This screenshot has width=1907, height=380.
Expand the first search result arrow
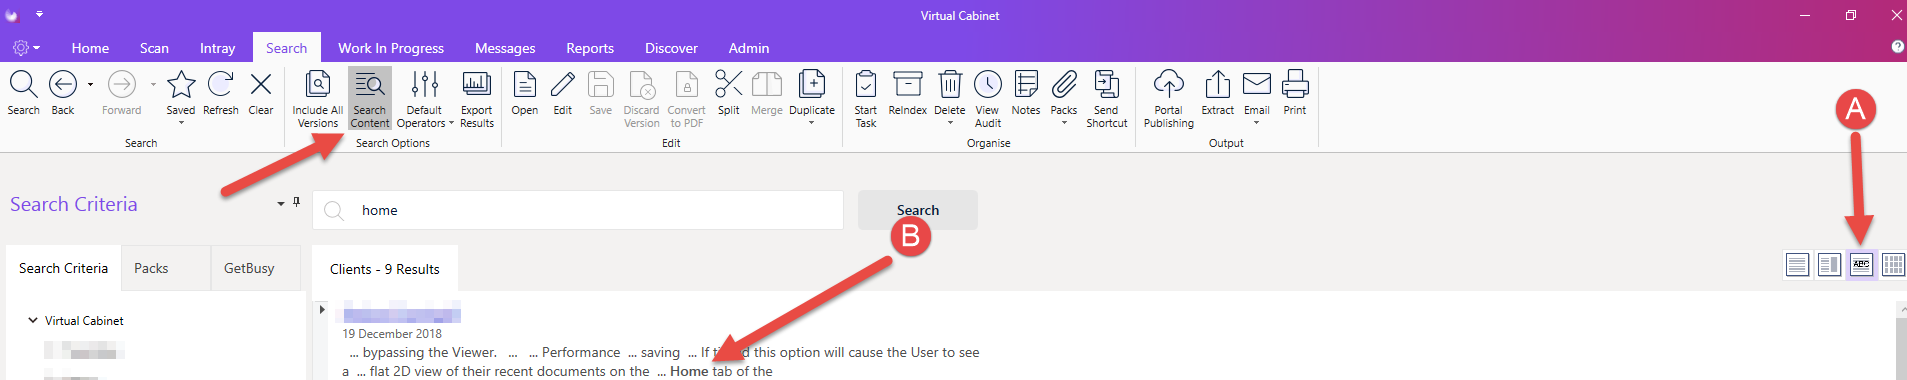pyautogui.click(x=322, y=309)
